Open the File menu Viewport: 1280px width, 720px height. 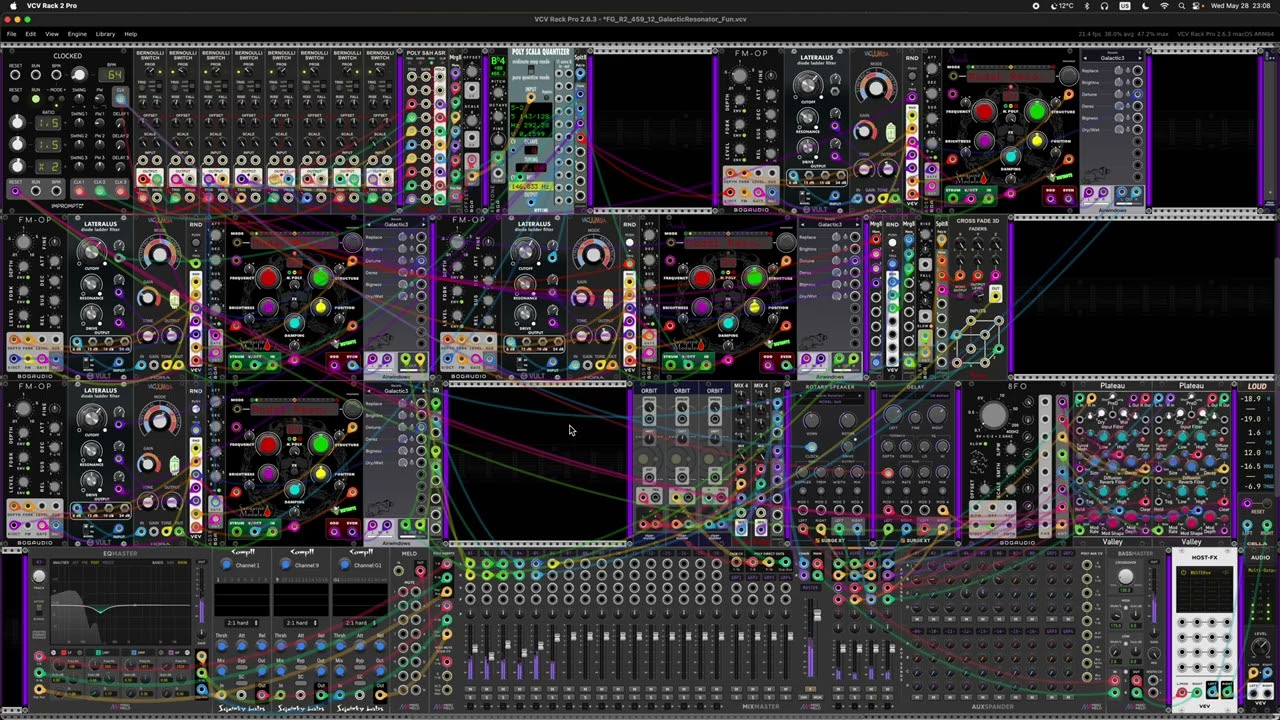coord(11,34)
